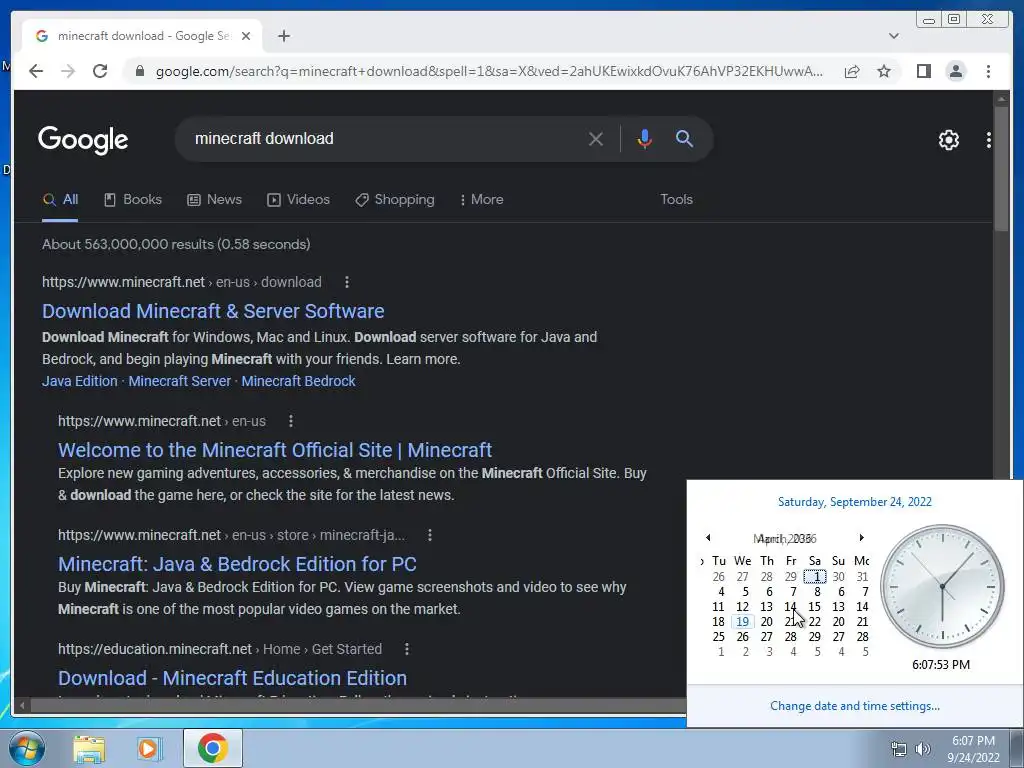Screen dimensions: 1024x768
Task: Open the Java Edition sitelink
Action: point(80,381)
